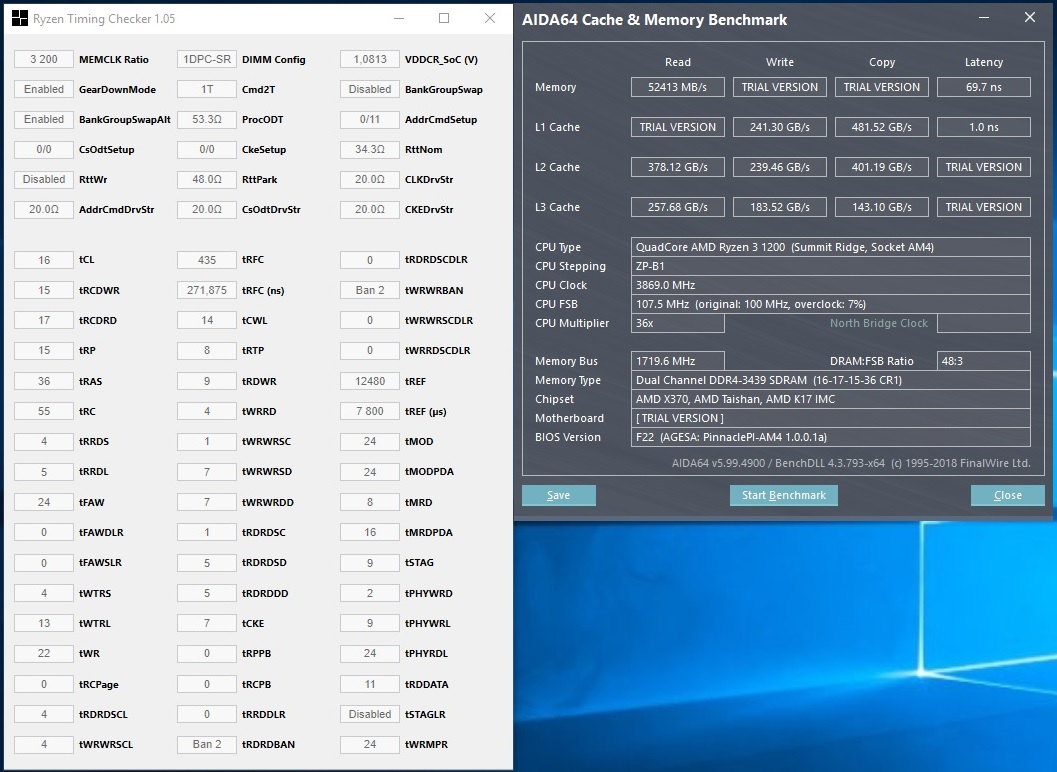
Task: Close the Ryzen Timing Checker window
Action: [490, 18]
